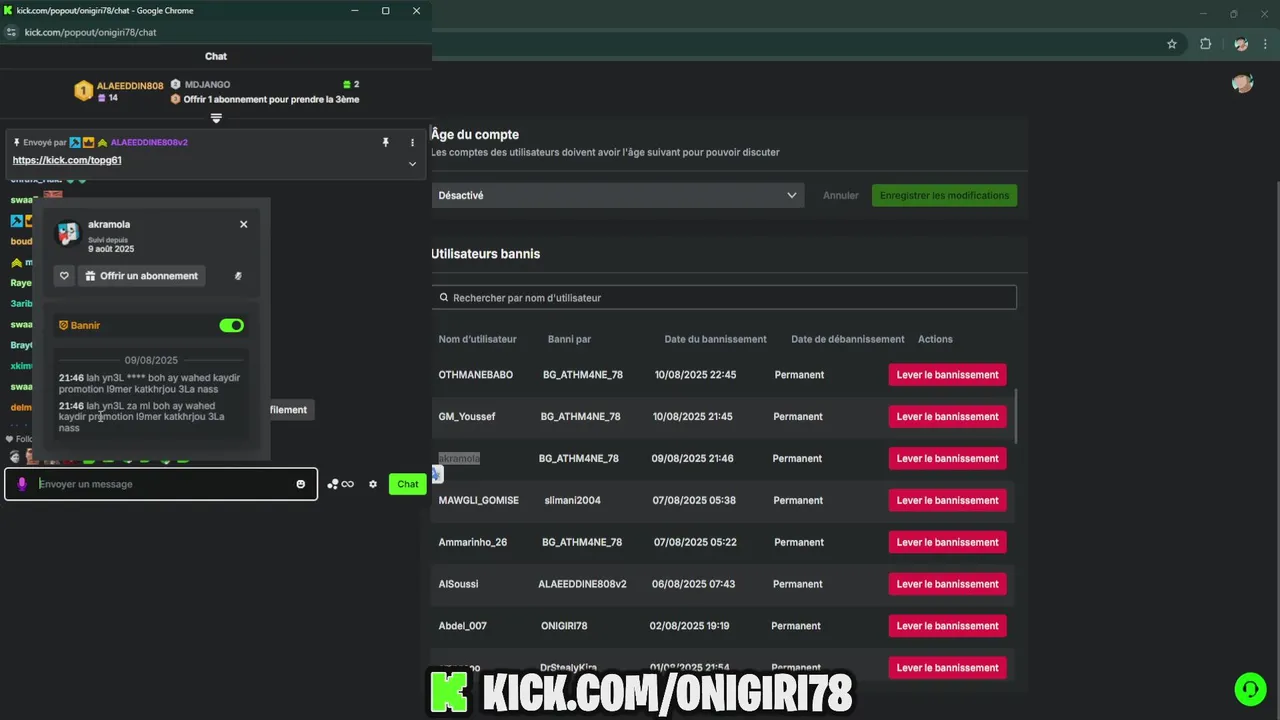The image size is (1280, 720).
Task: Lift ban for Ammarinho_26
Action: [x=947, y=542]
